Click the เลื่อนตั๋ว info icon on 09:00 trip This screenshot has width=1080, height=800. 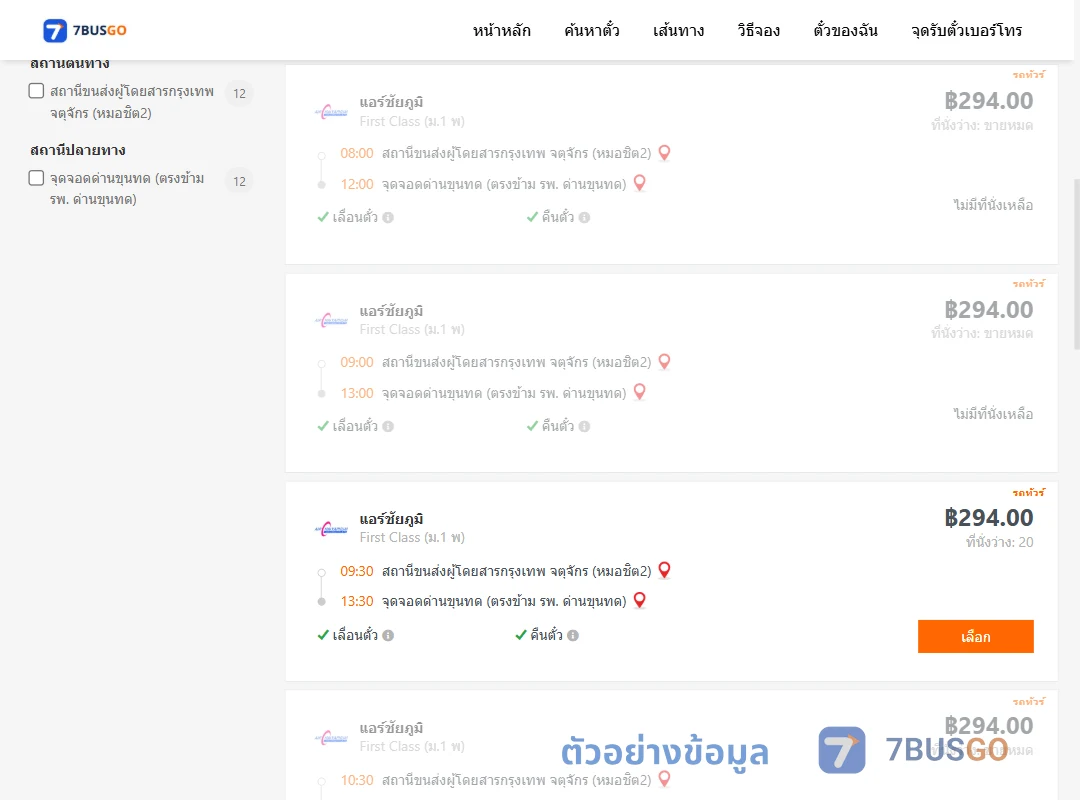[x=388, y=427]
